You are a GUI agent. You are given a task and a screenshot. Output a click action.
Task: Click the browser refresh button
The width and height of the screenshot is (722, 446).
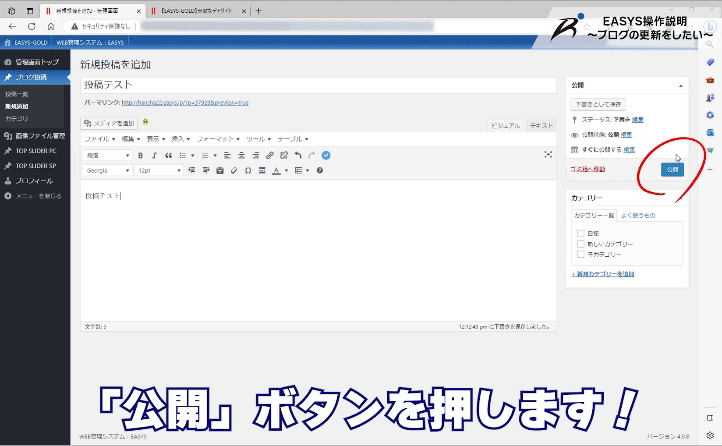(31, 26)
